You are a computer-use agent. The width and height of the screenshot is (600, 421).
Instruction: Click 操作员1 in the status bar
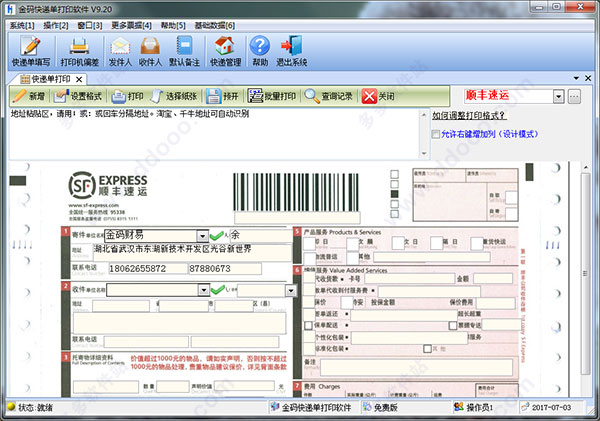pos(474,408)
